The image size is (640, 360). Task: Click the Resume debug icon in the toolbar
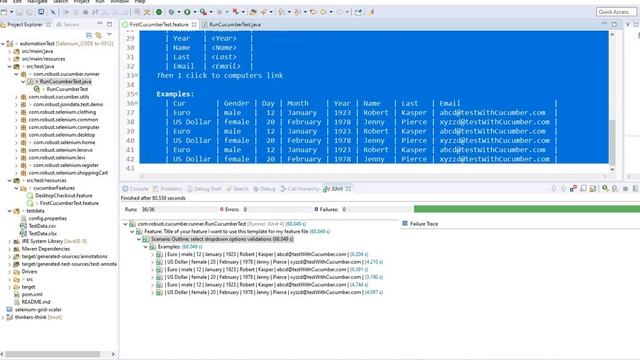(66, 12)
